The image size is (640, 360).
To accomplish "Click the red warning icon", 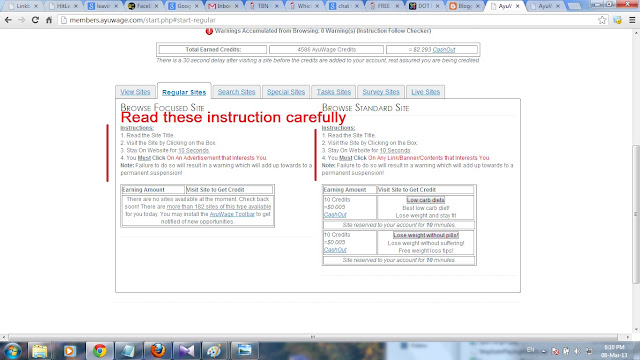I will 209,31.
